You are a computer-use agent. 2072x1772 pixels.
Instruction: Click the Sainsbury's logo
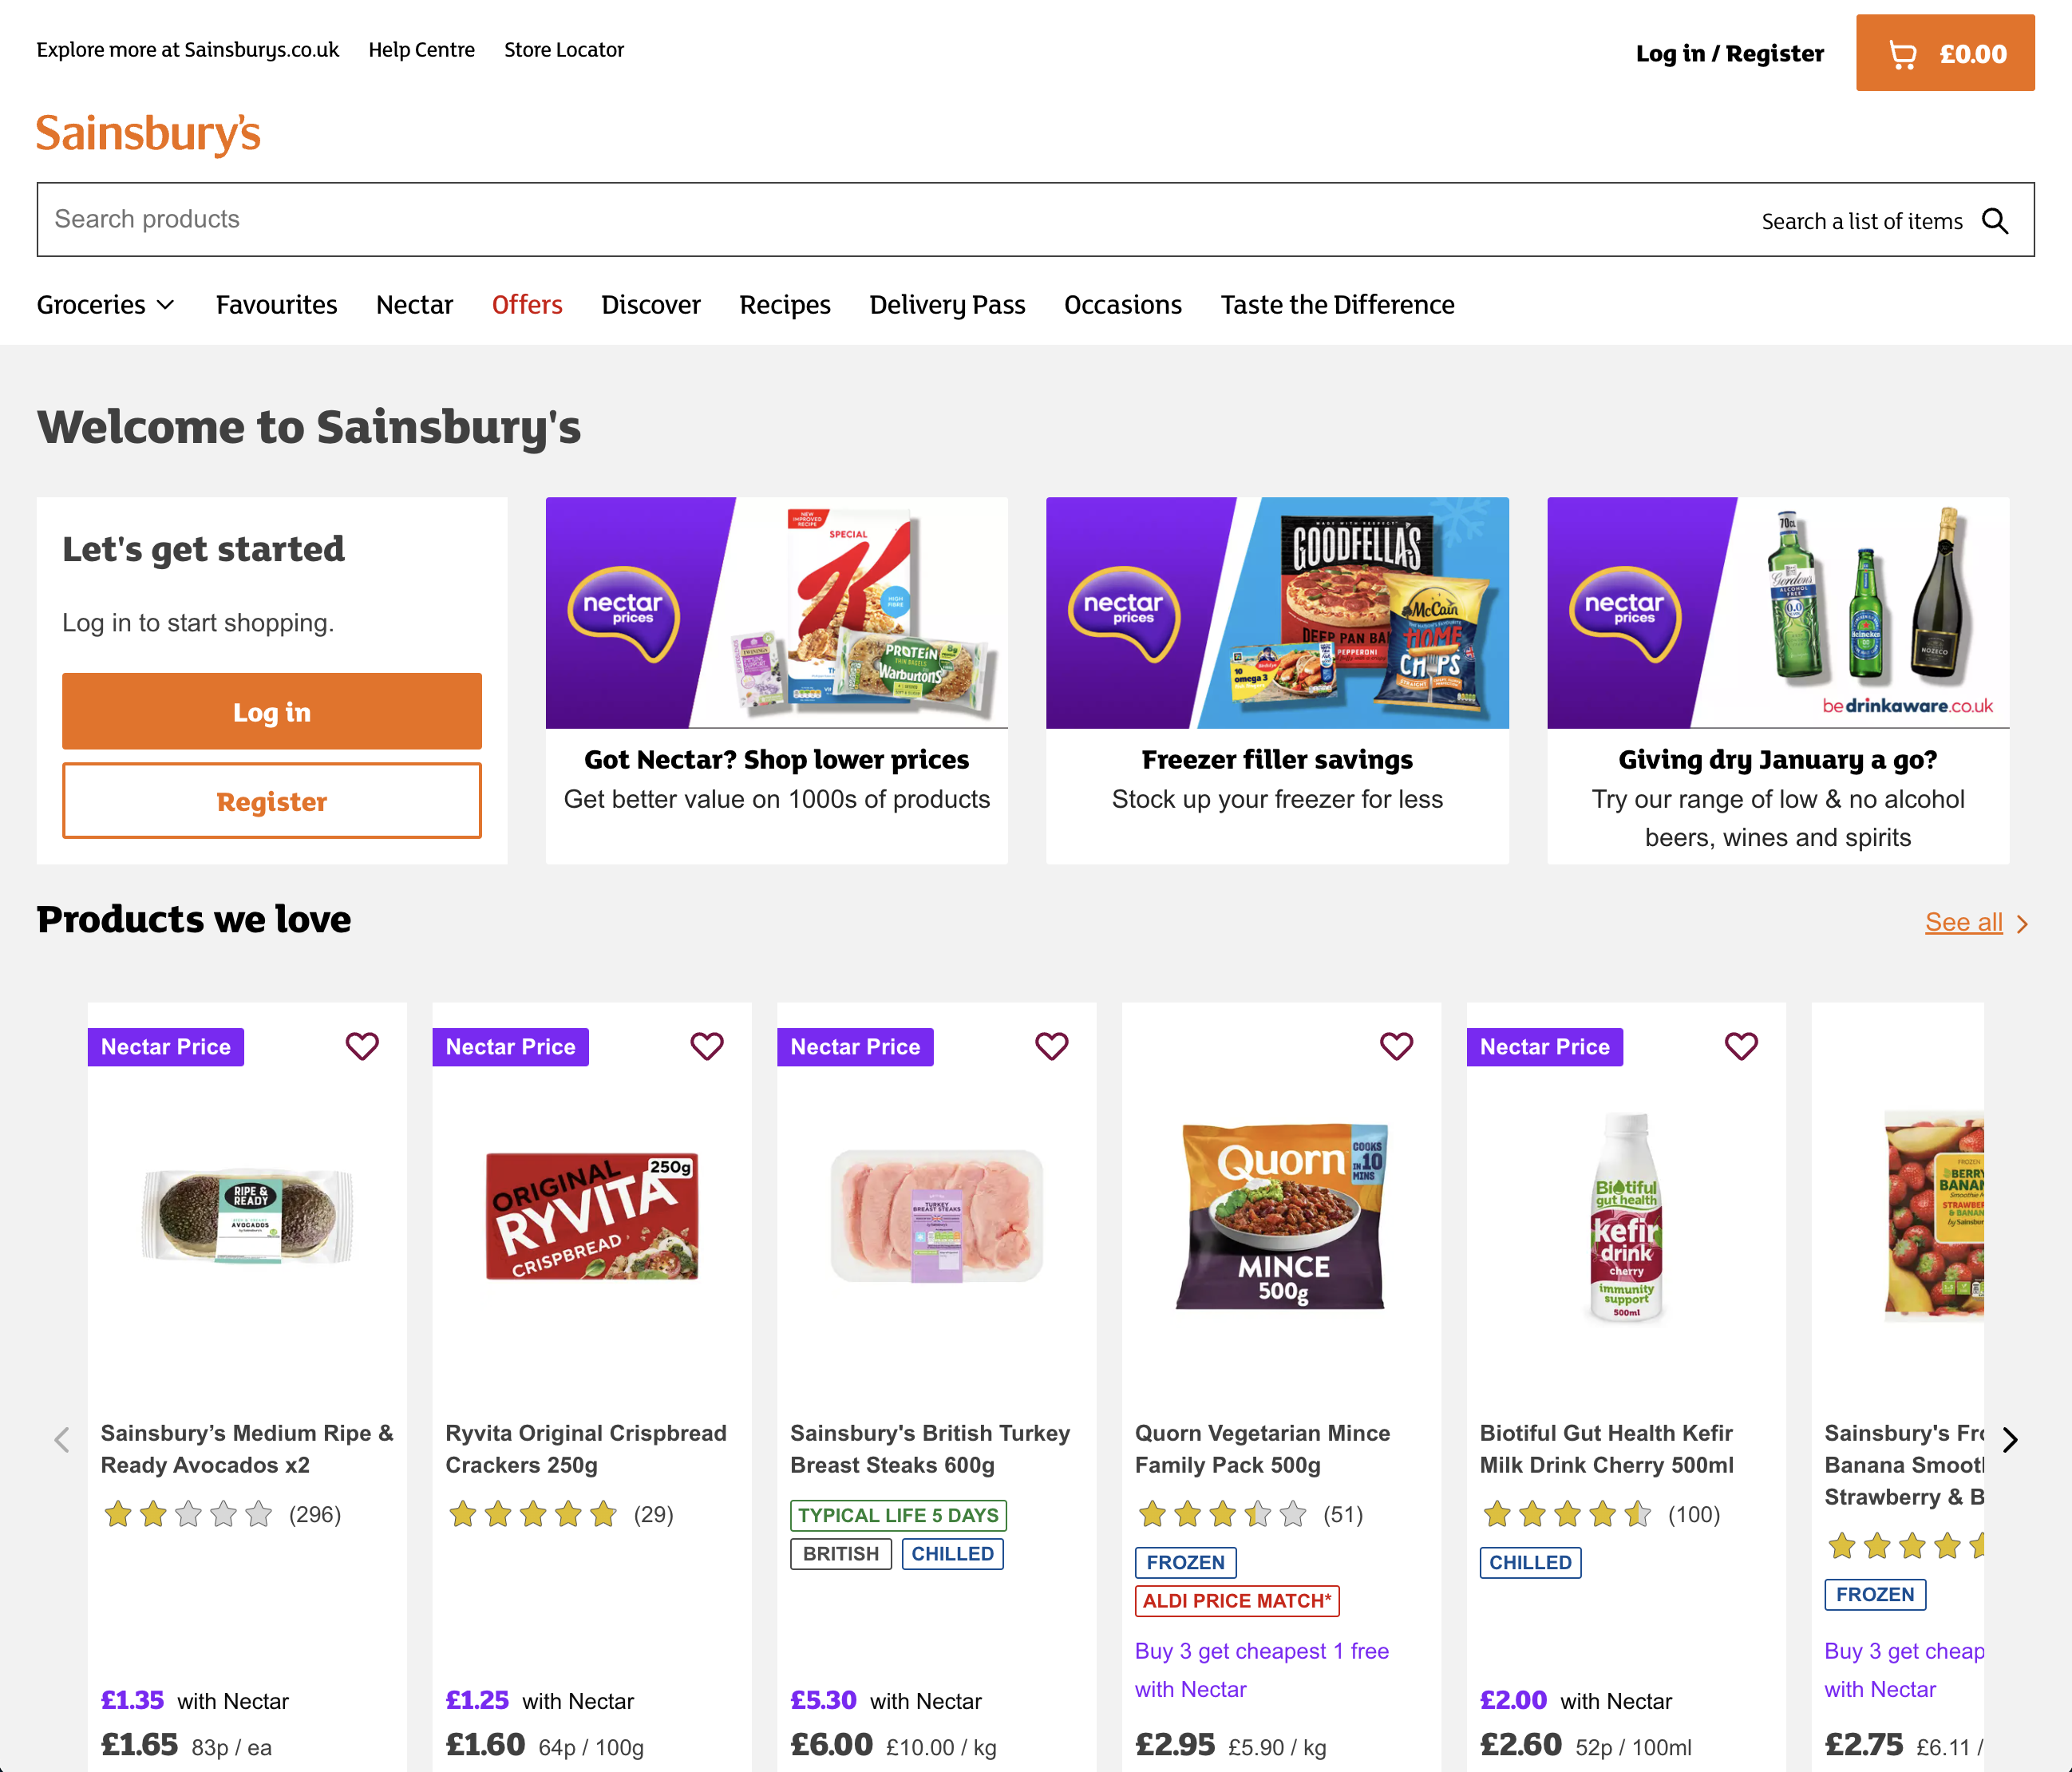(x=148, y=134)
